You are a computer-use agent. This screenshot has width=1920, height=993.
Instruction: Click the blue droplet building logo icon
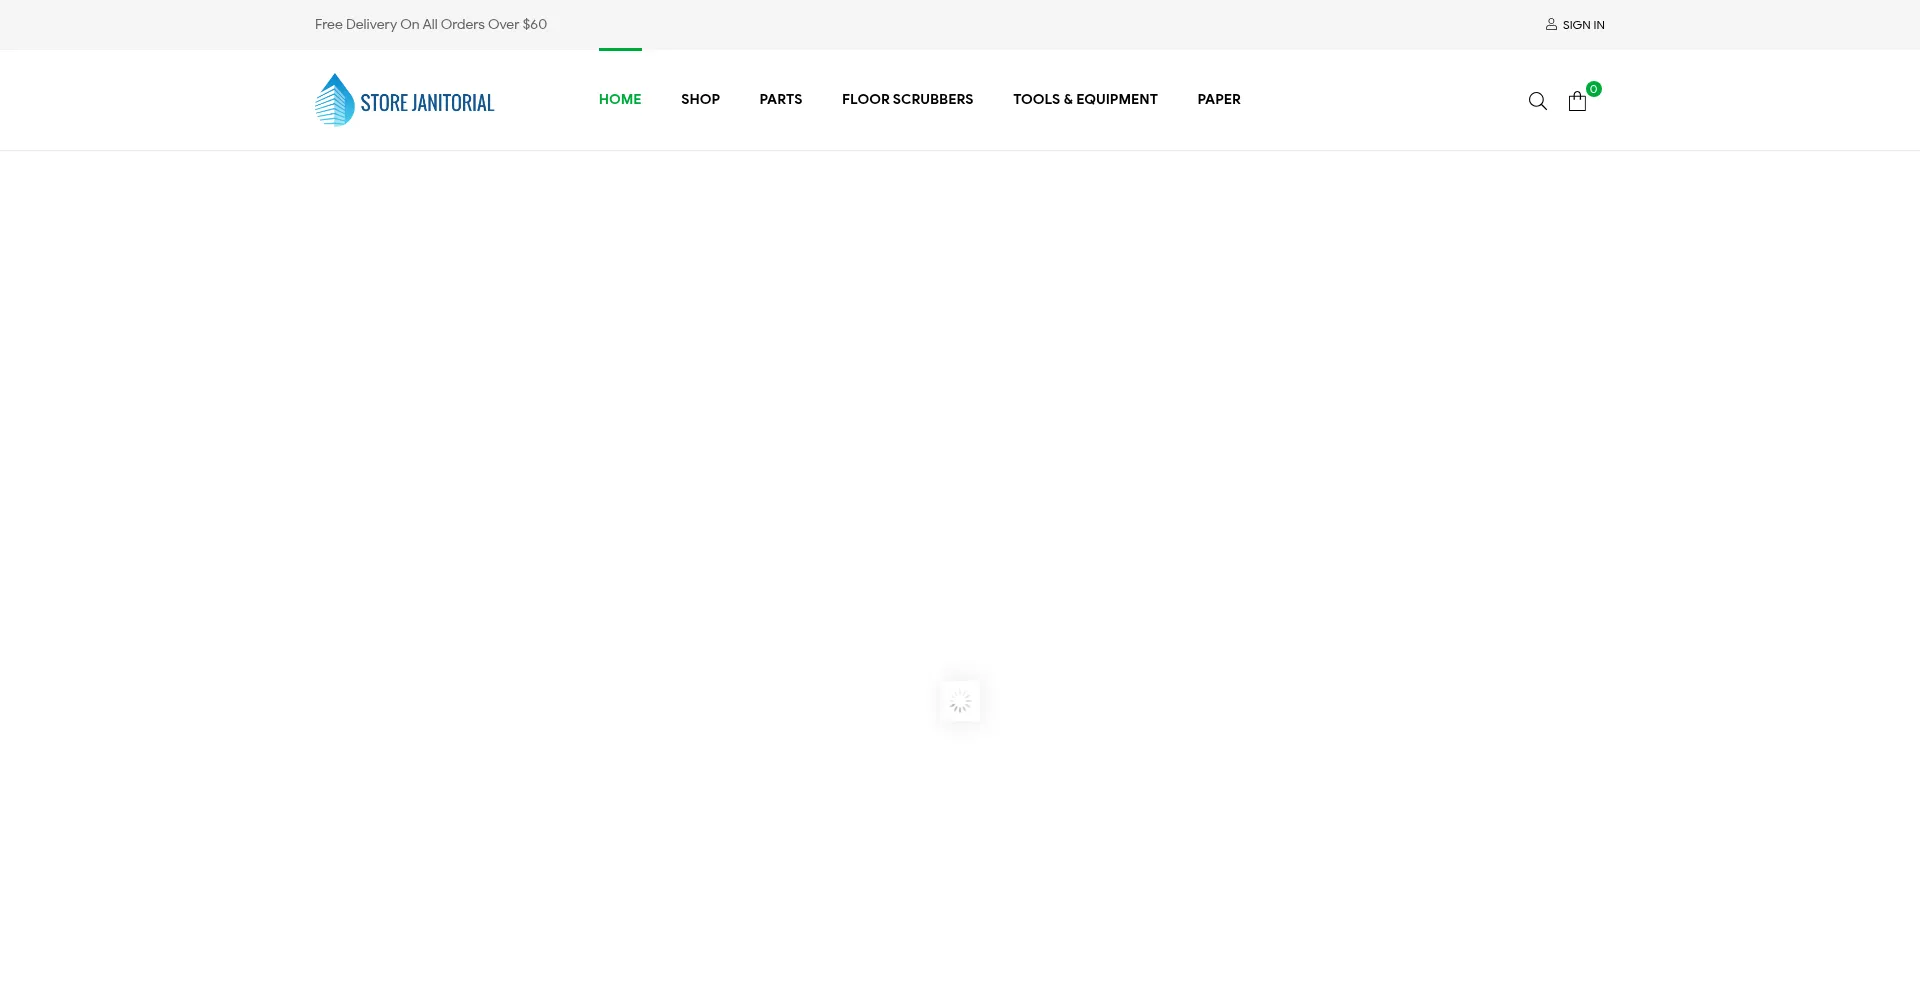[x=335, y=100]
